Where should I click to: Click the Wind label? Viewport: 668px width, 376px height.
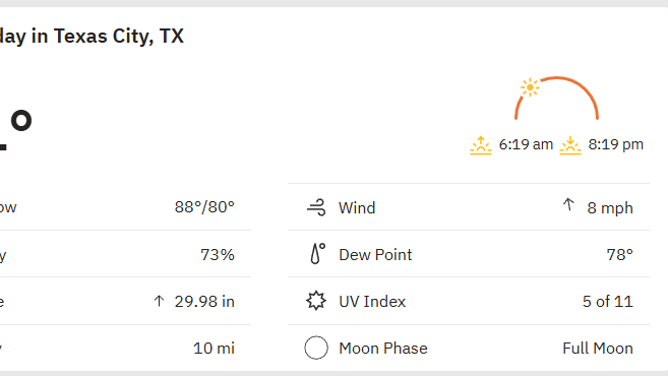(x=357, y=208)
